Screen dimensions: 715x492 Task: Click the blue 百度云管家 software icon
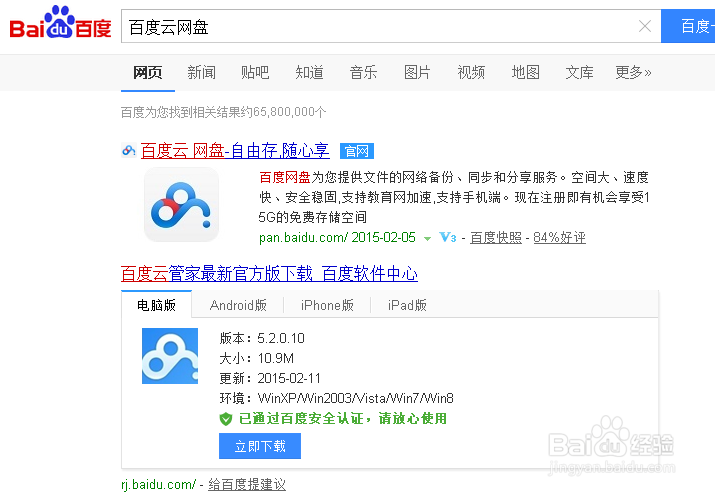point(170,356)
